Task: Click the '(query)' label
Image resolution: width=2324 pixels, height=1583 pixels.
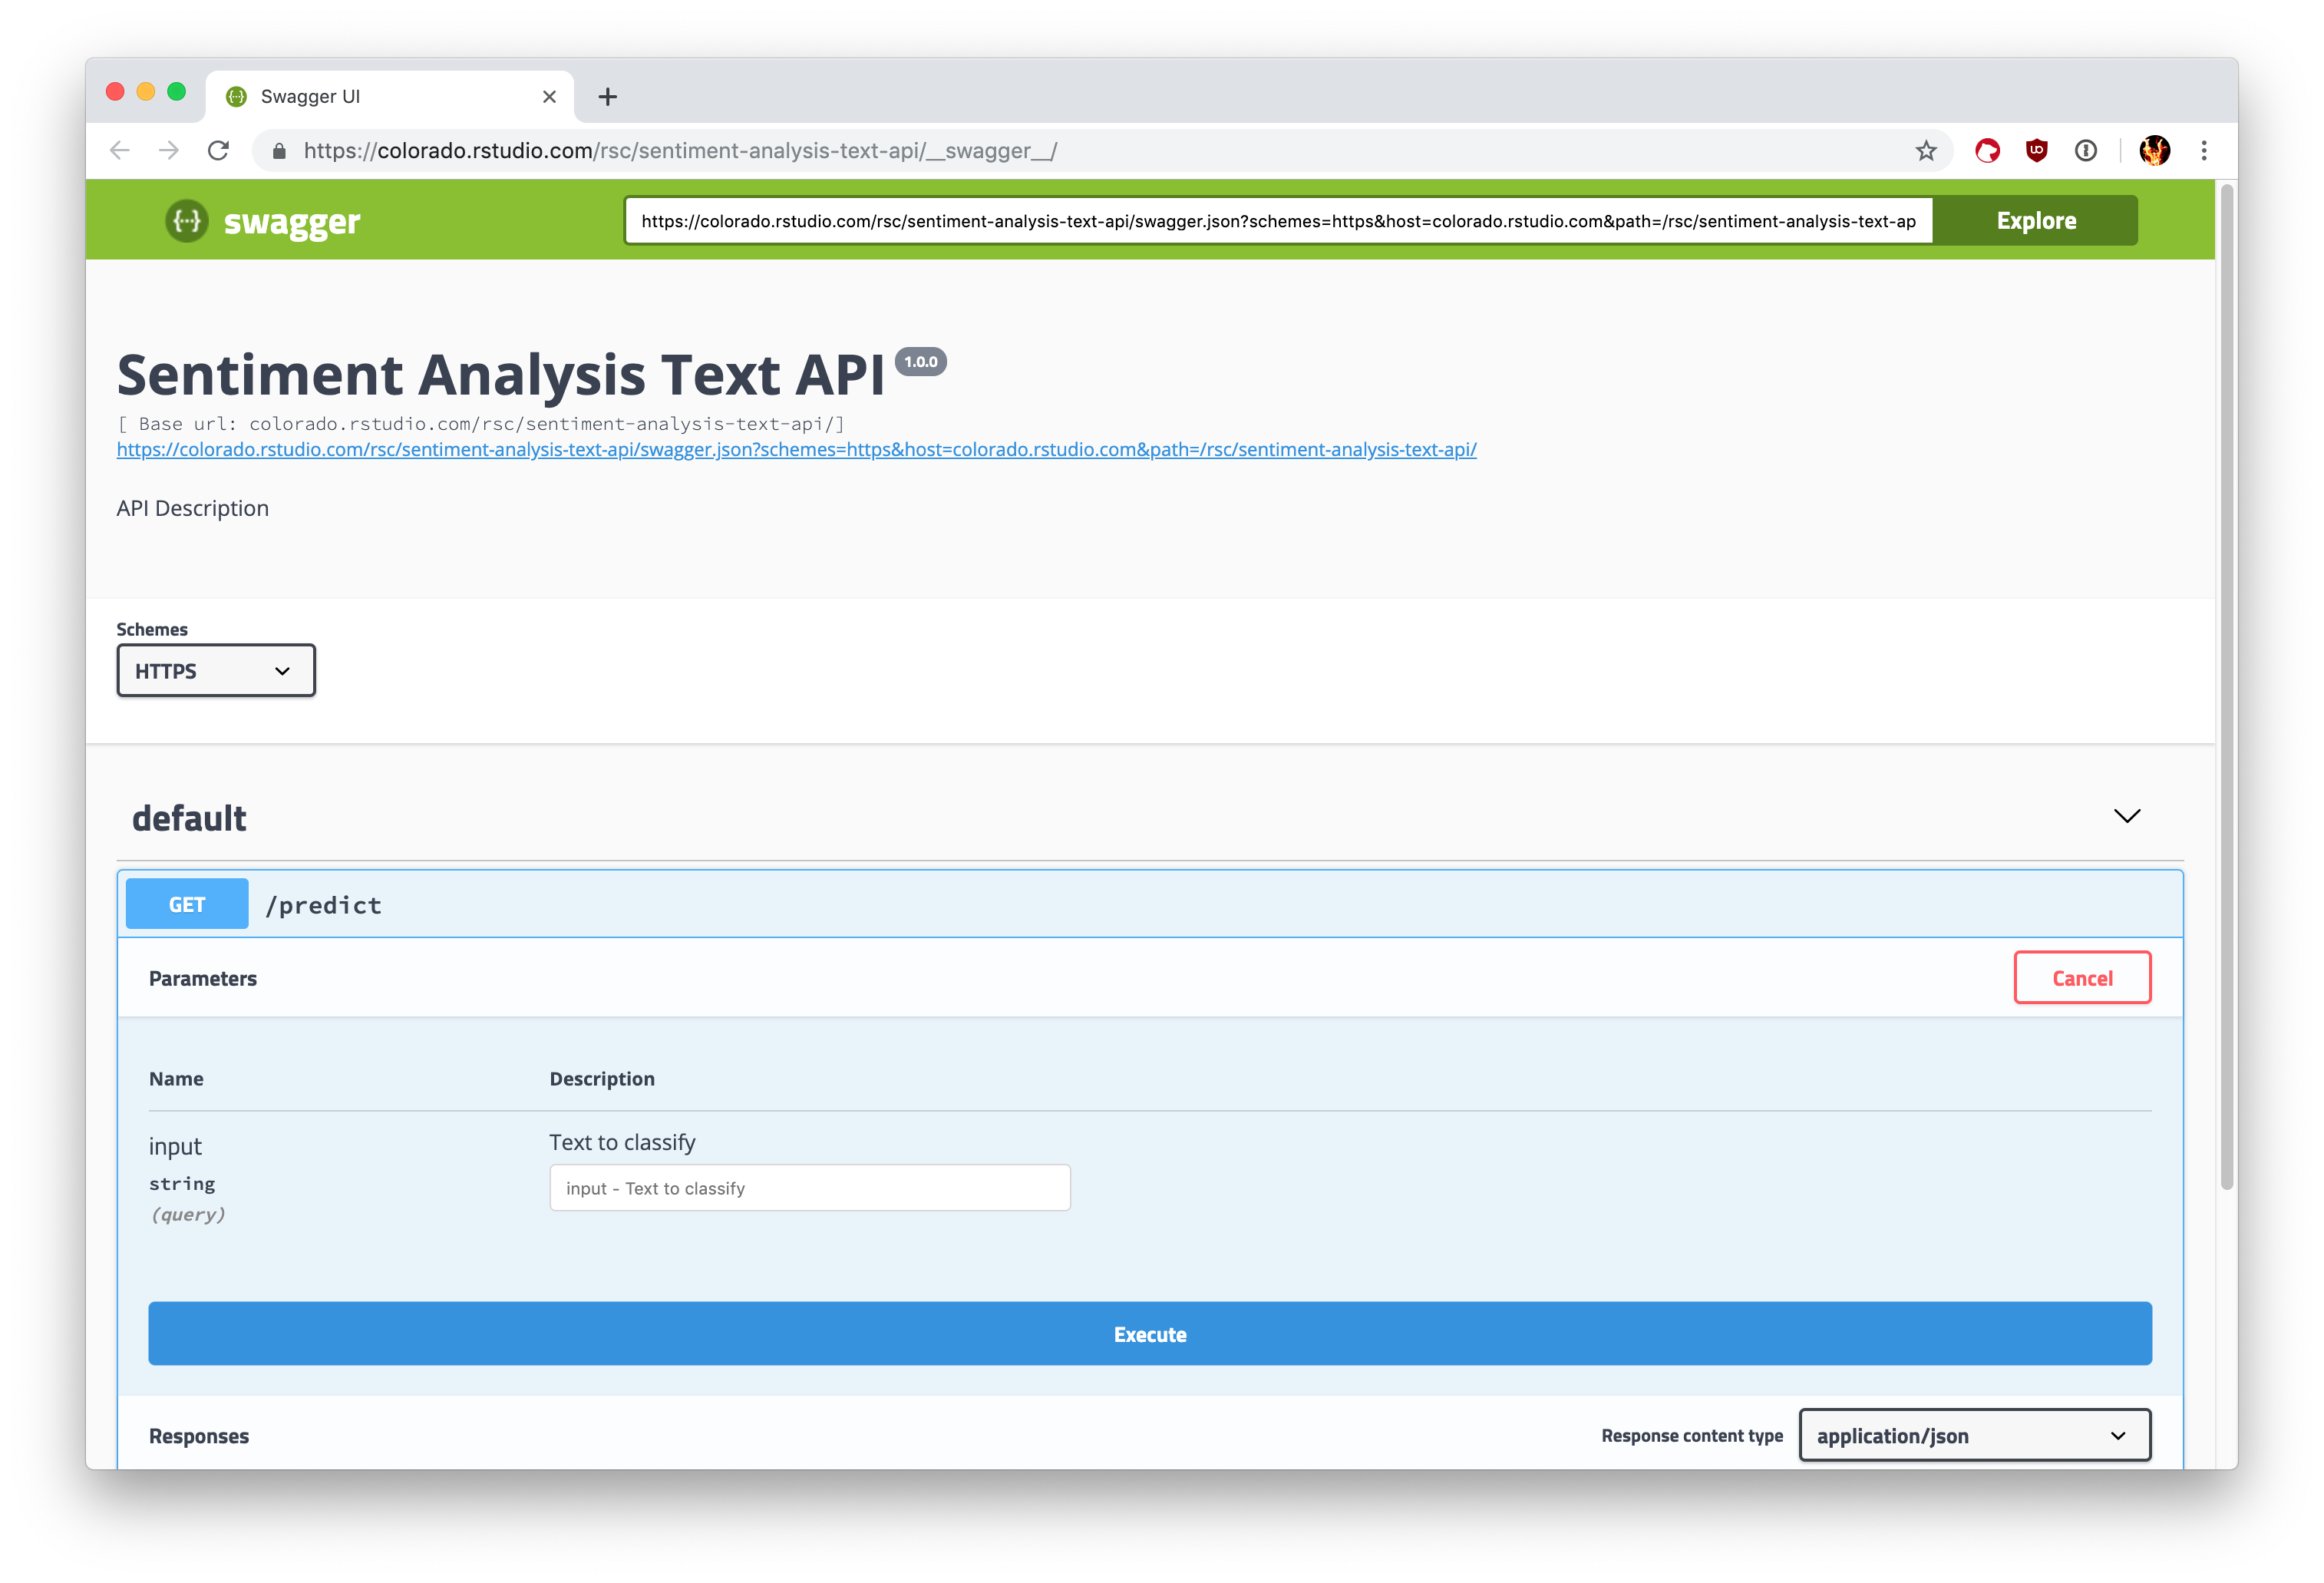Action: tap(188, 1214)
